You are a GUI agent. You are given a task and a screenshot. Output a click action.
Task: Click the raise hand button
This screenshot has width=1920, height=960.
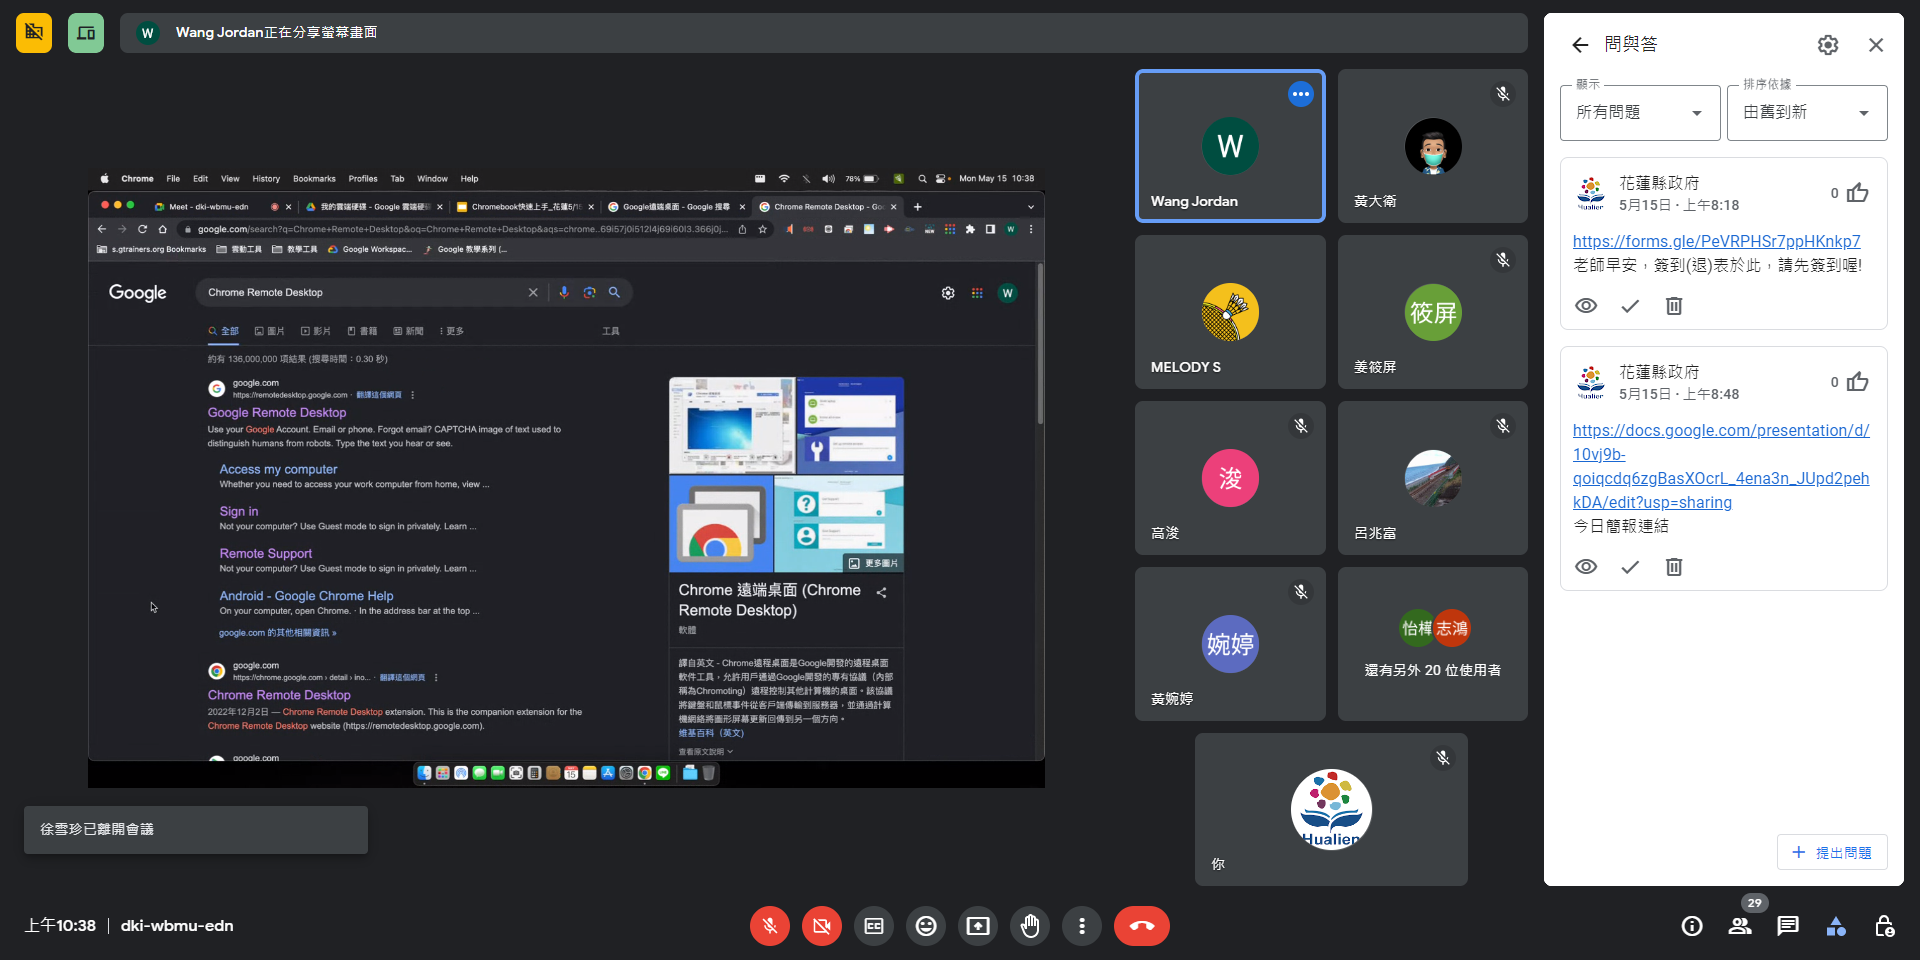[x=1030, y=926]
